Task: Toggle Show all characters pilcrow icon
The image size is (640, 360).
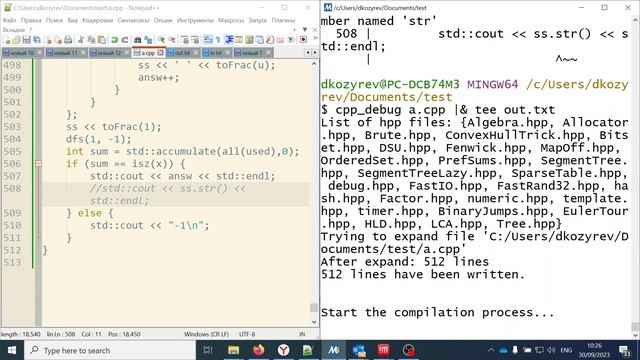Action: tap(218, 40)
